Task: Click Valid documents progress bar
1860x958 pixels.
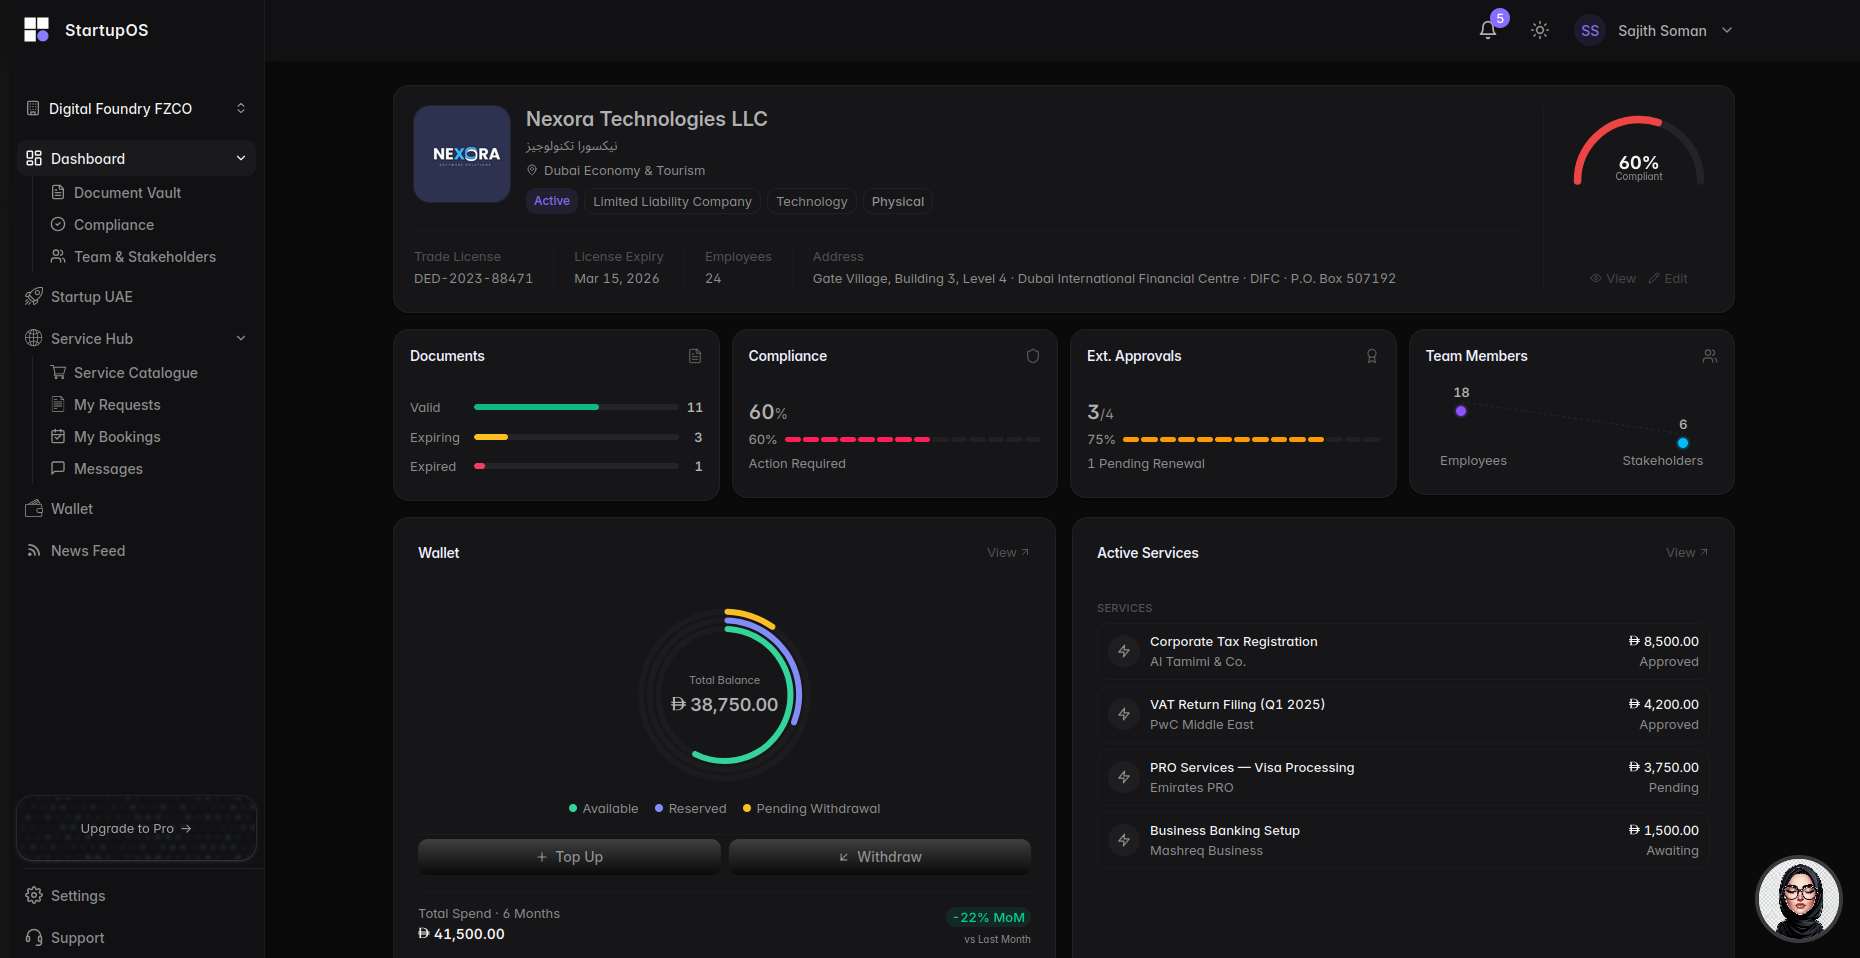Action: [x=576, y=407]
